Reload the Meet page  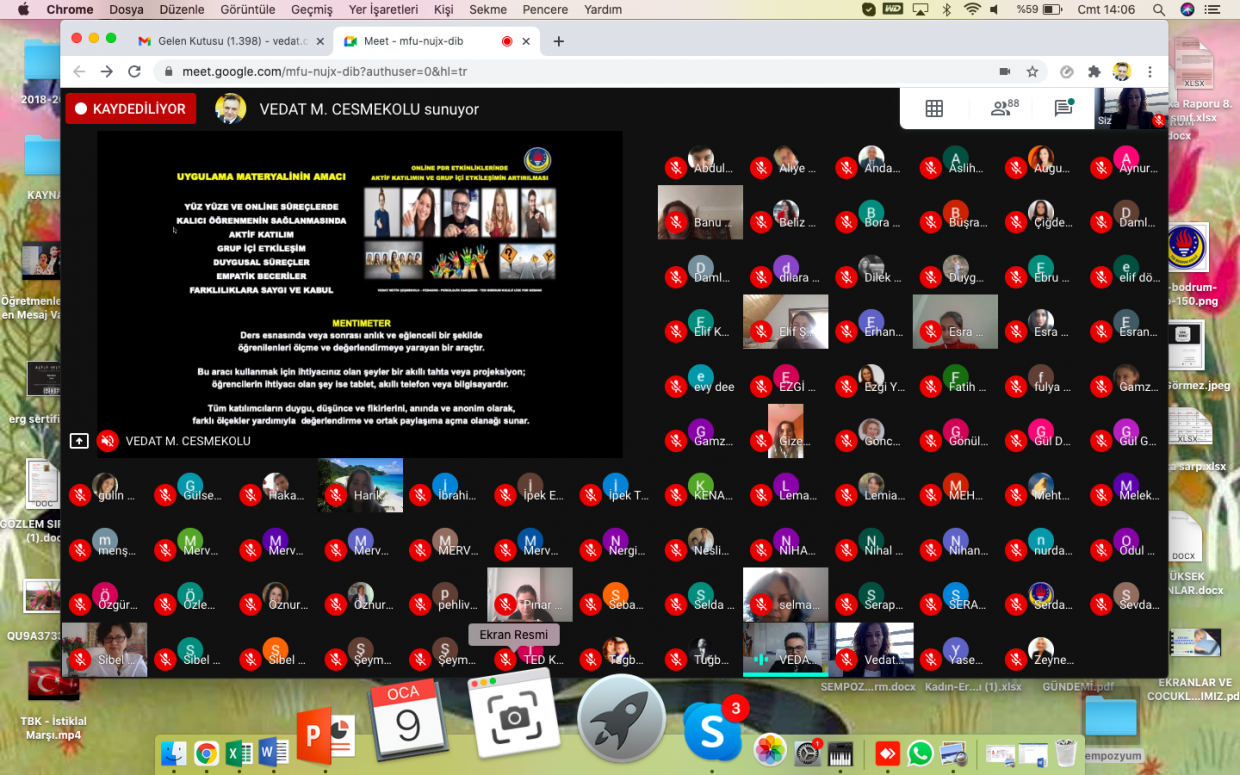135,72
